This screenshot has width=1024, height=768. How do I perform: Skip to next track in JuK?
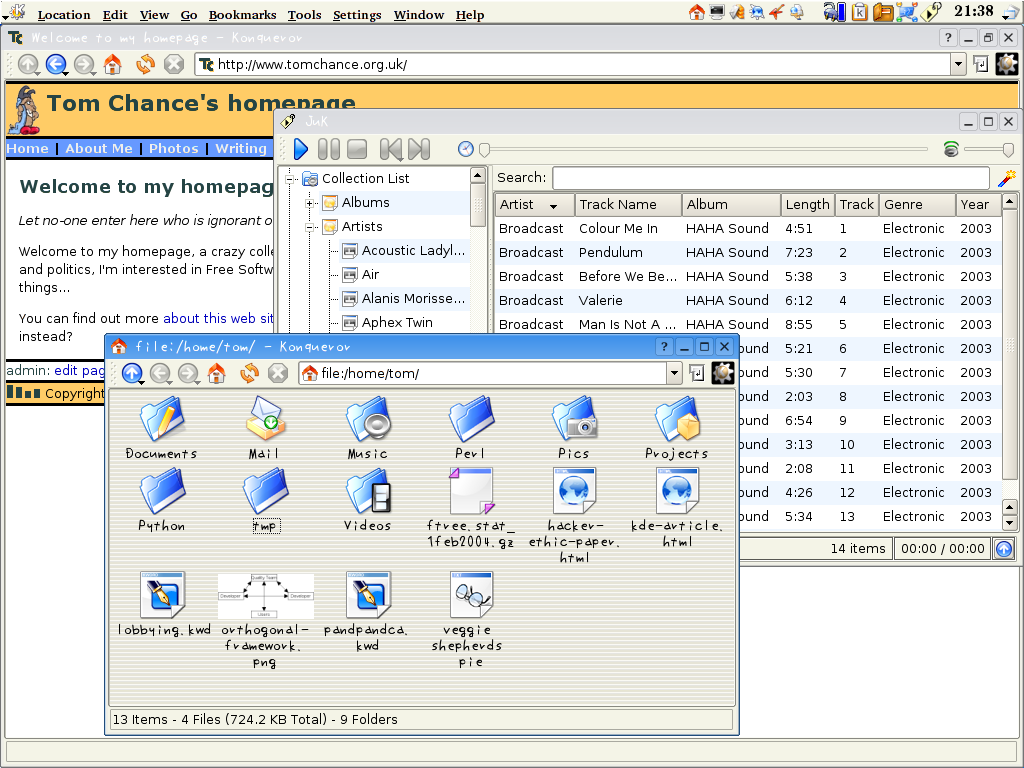click(x=419, y=149)
